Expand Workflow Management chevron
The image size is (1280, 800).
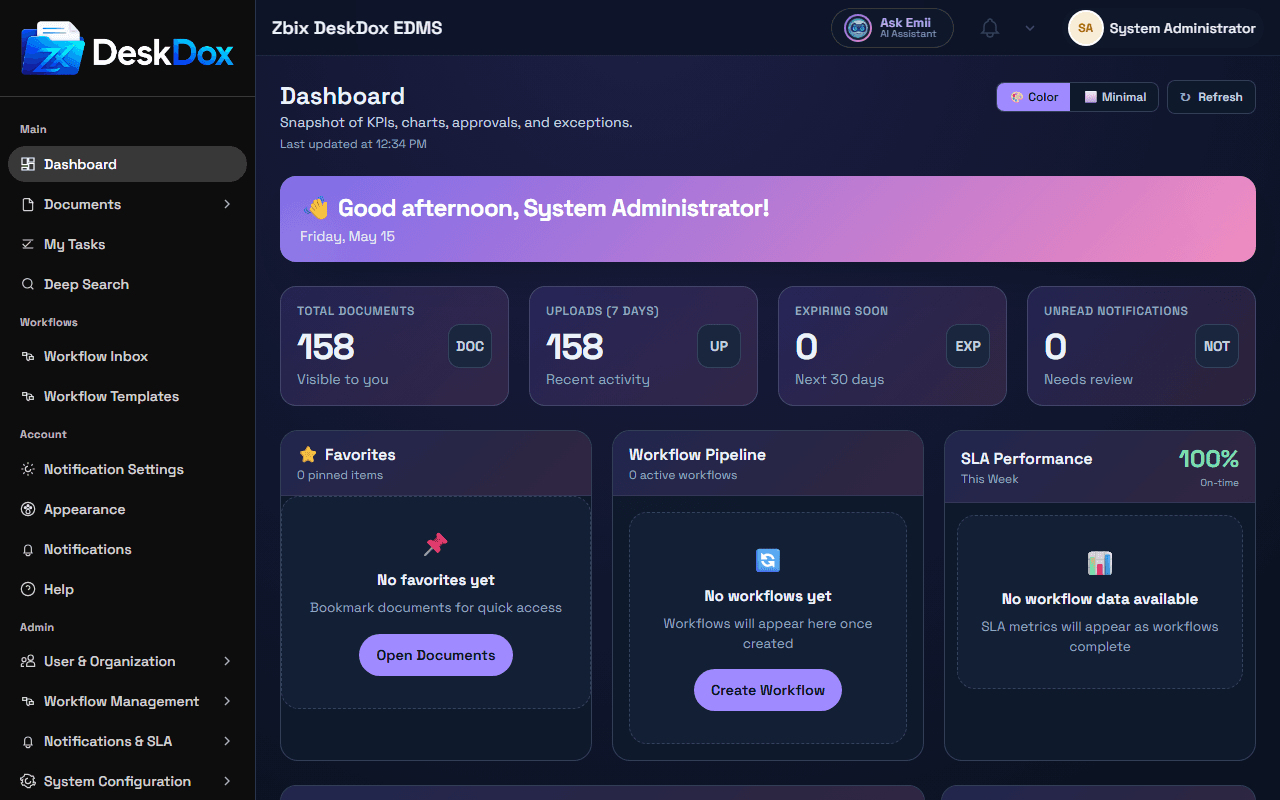pos(227,701)
